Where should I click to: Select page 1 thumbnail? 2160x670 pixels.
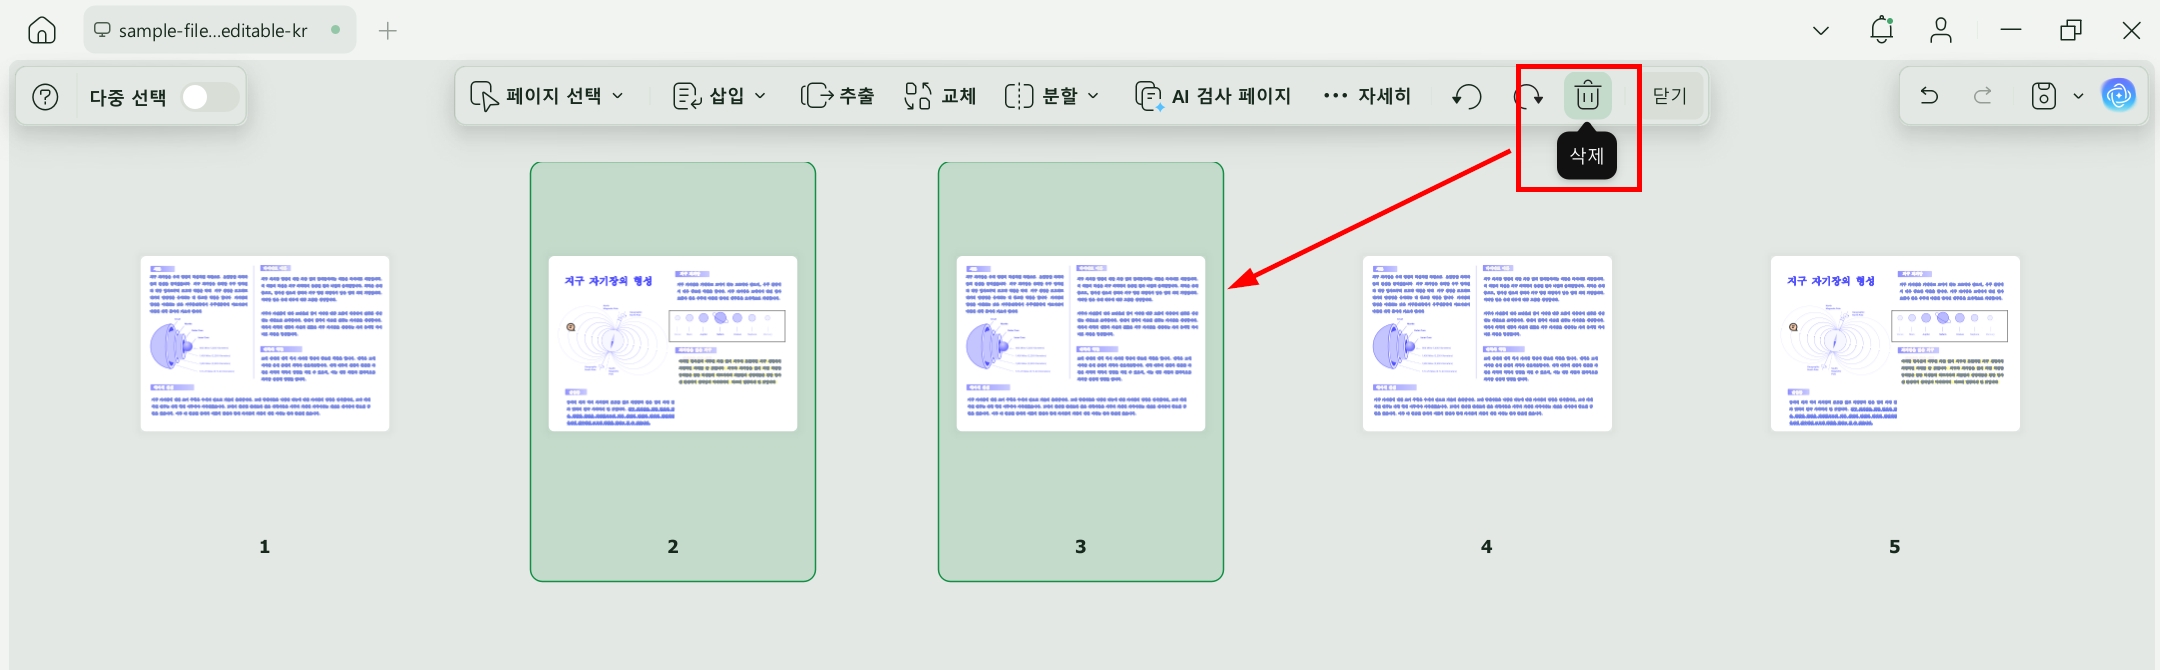click(x=265, y=344)
